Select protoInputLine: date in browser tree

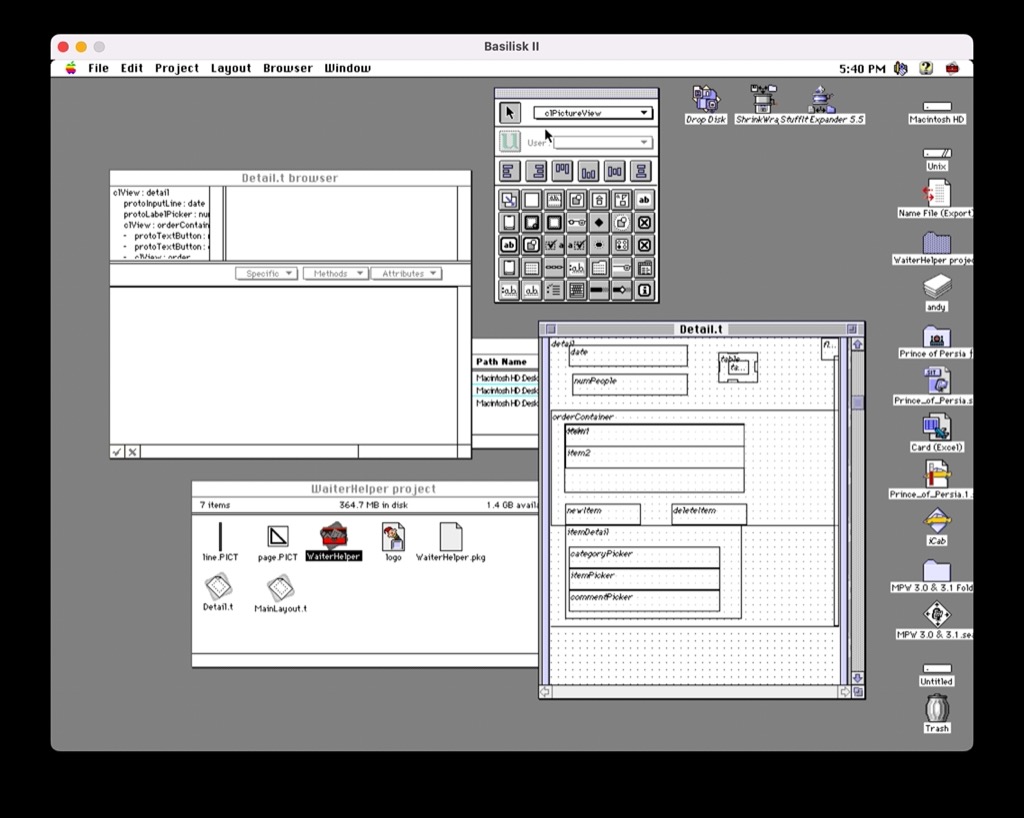coord(164,203)
